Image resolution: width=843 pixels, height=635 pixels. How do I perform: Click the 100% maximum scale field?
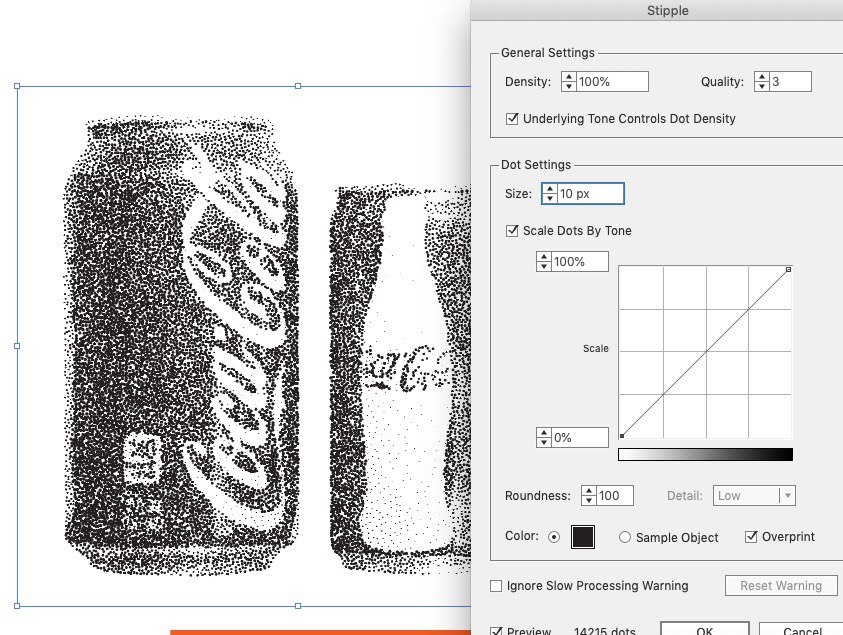[580, 262]
